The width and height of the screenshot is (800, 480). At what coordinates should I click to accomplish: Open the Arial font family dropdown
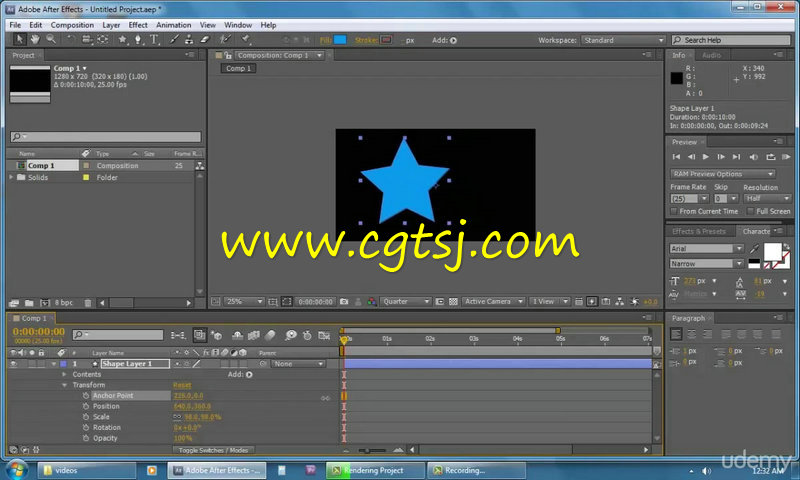point(706,248)
